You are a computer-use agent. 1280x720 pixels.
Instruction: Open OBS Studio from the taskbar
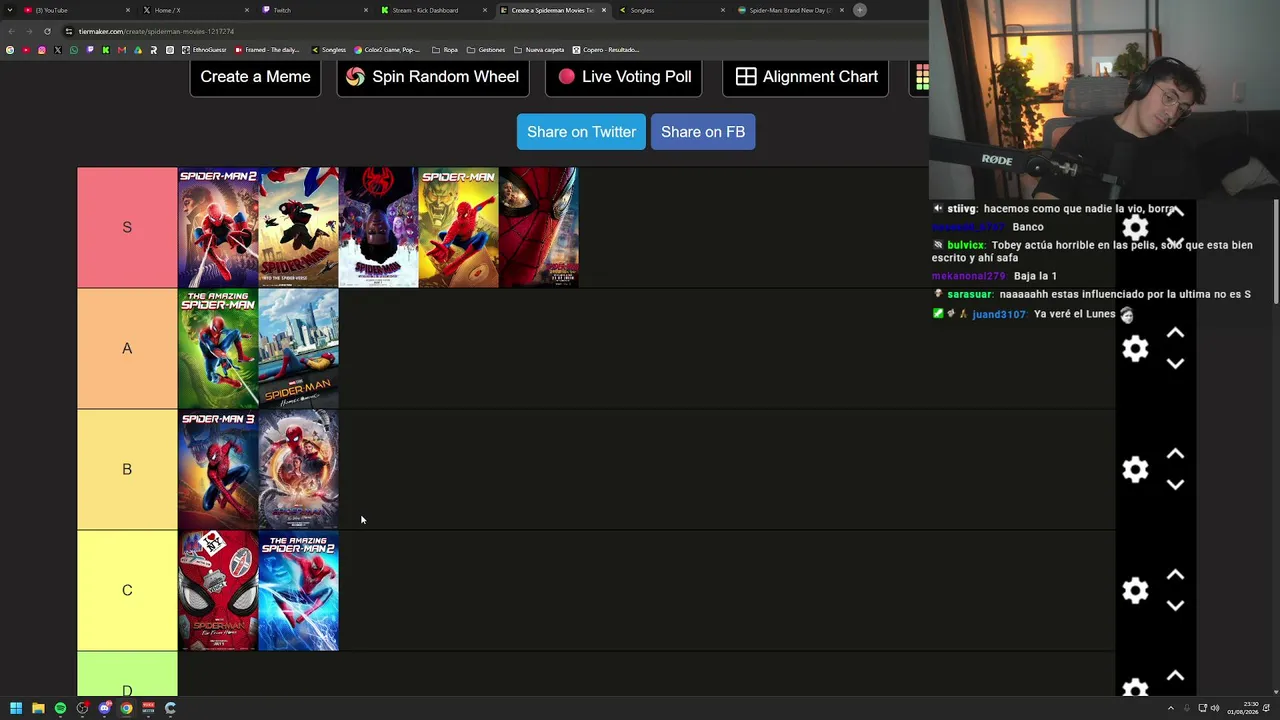(x=82, y=708)
